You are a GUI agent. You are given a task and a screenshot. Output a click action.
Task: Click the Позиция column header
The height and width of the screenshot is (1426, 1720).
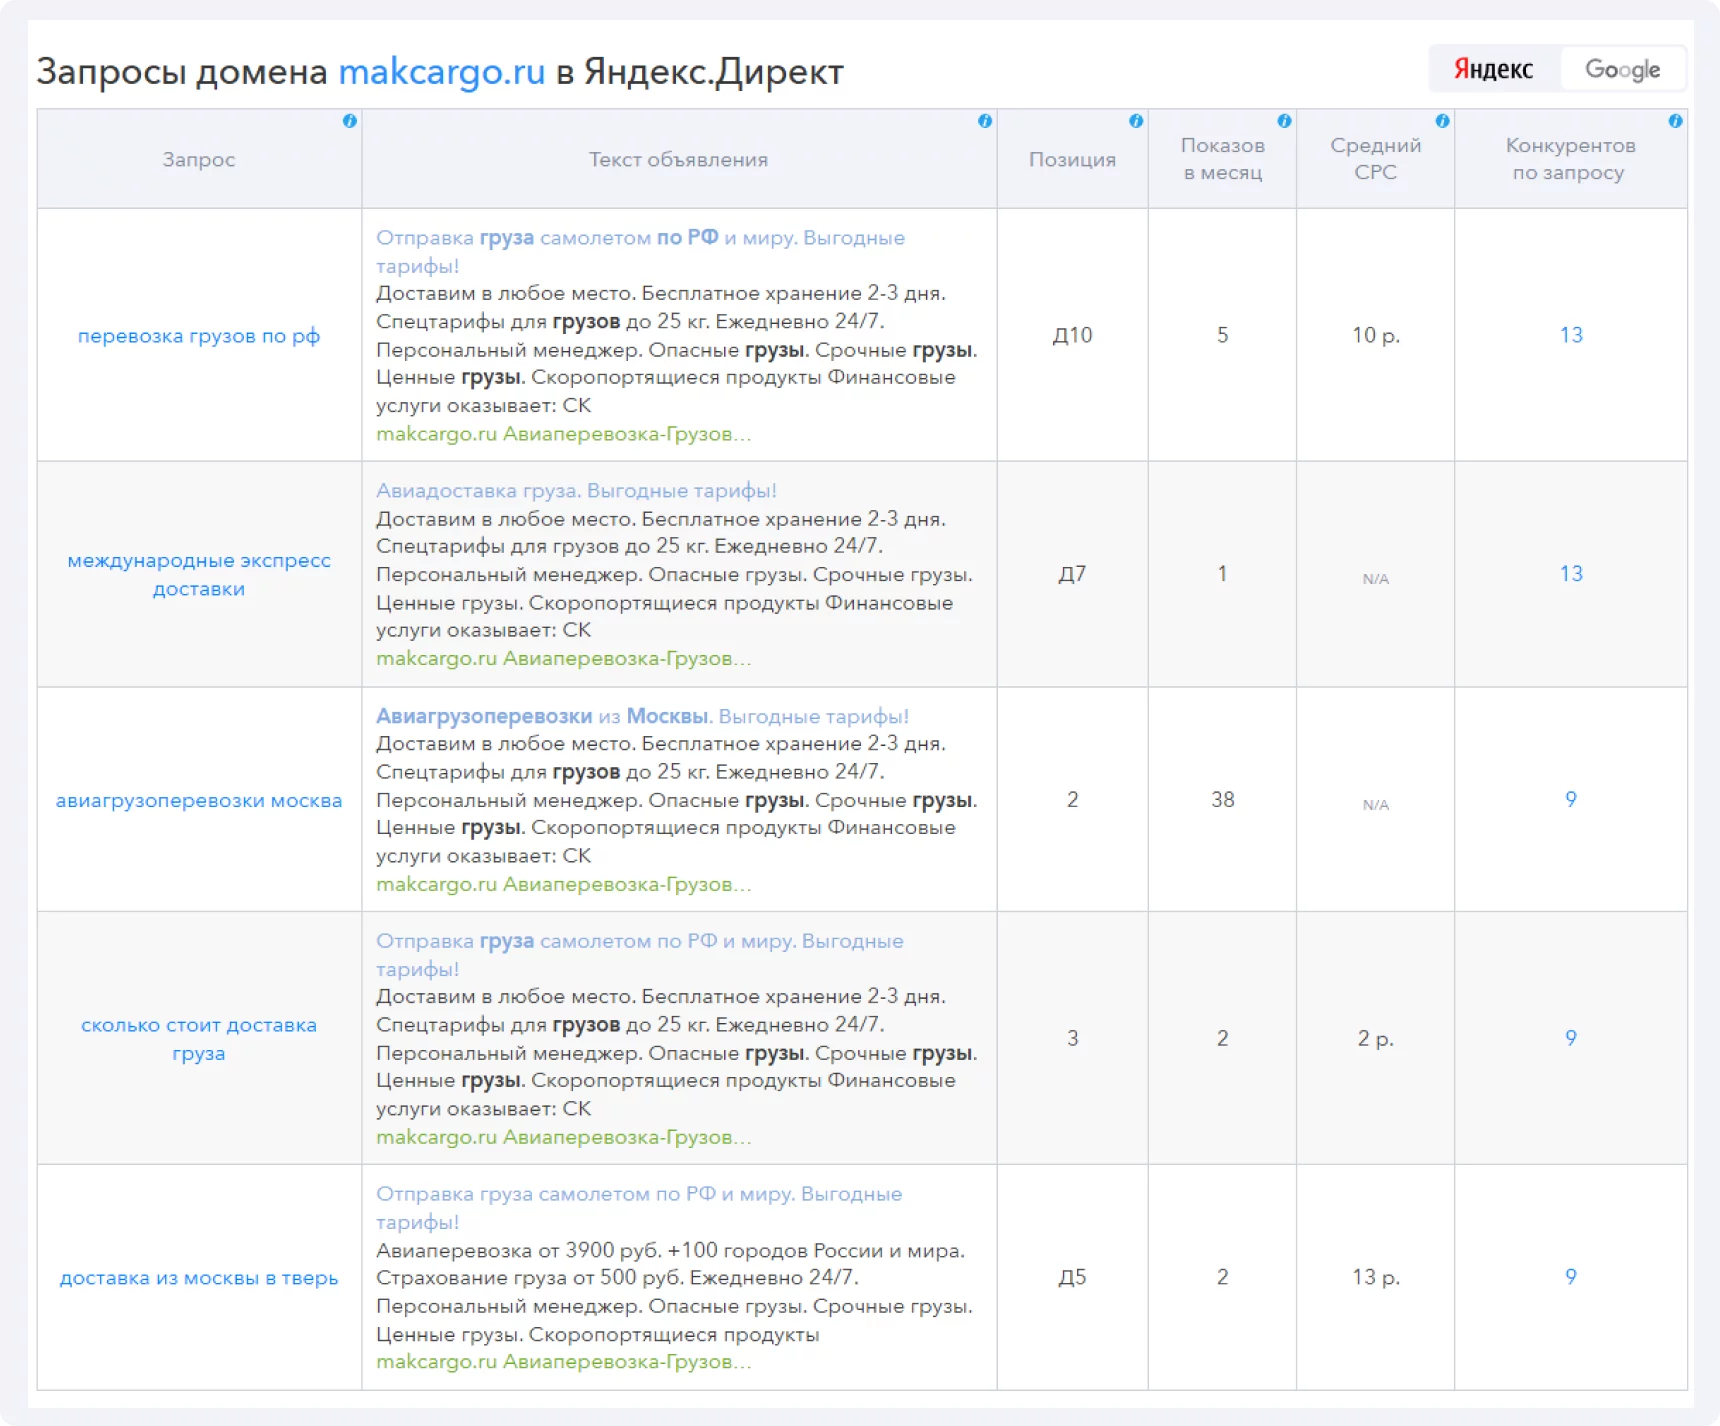(1072, 159)
